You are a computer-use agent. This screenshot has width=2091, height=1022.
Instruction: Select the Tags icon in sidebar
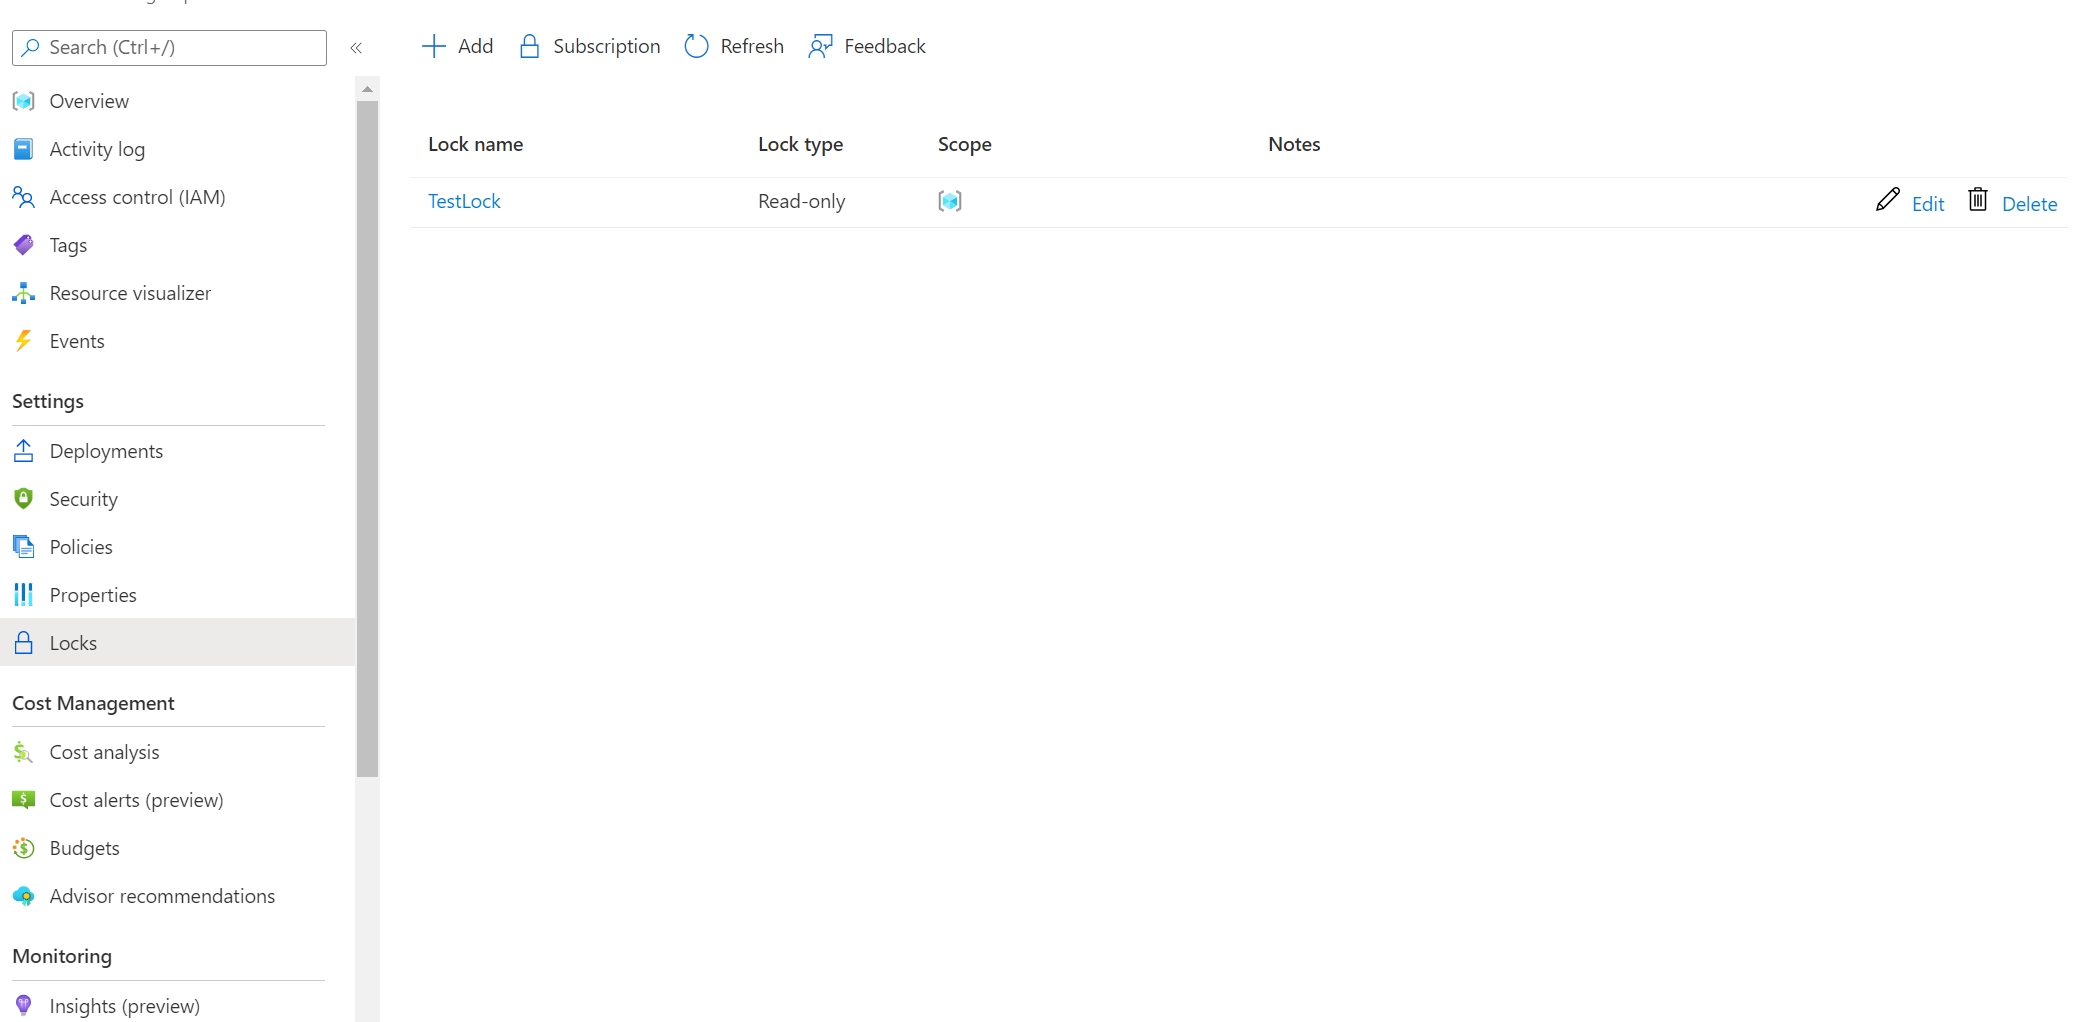23,244
